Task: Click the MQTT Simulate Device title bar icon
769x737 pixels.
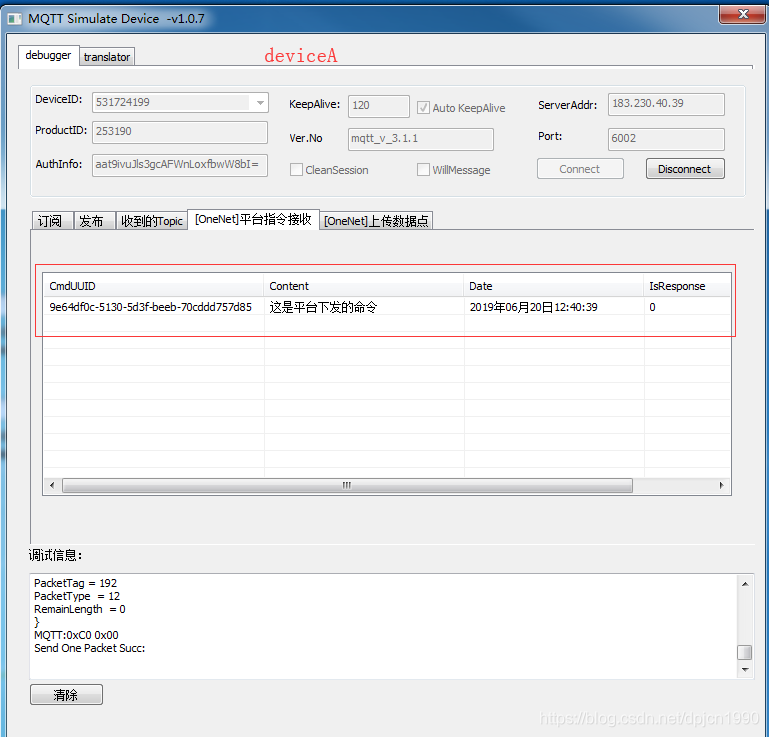Action: [x=15, y=19]
